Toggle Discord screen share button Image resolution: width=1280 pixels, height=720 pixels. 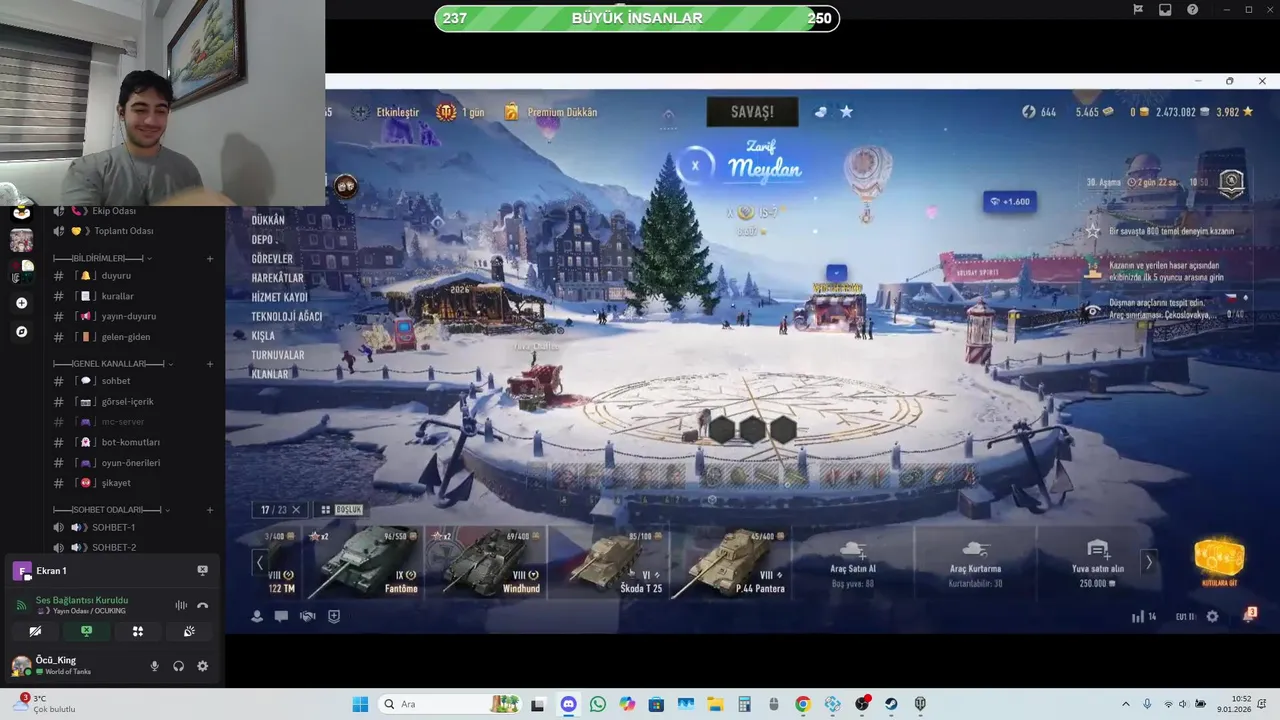point(87,632)
